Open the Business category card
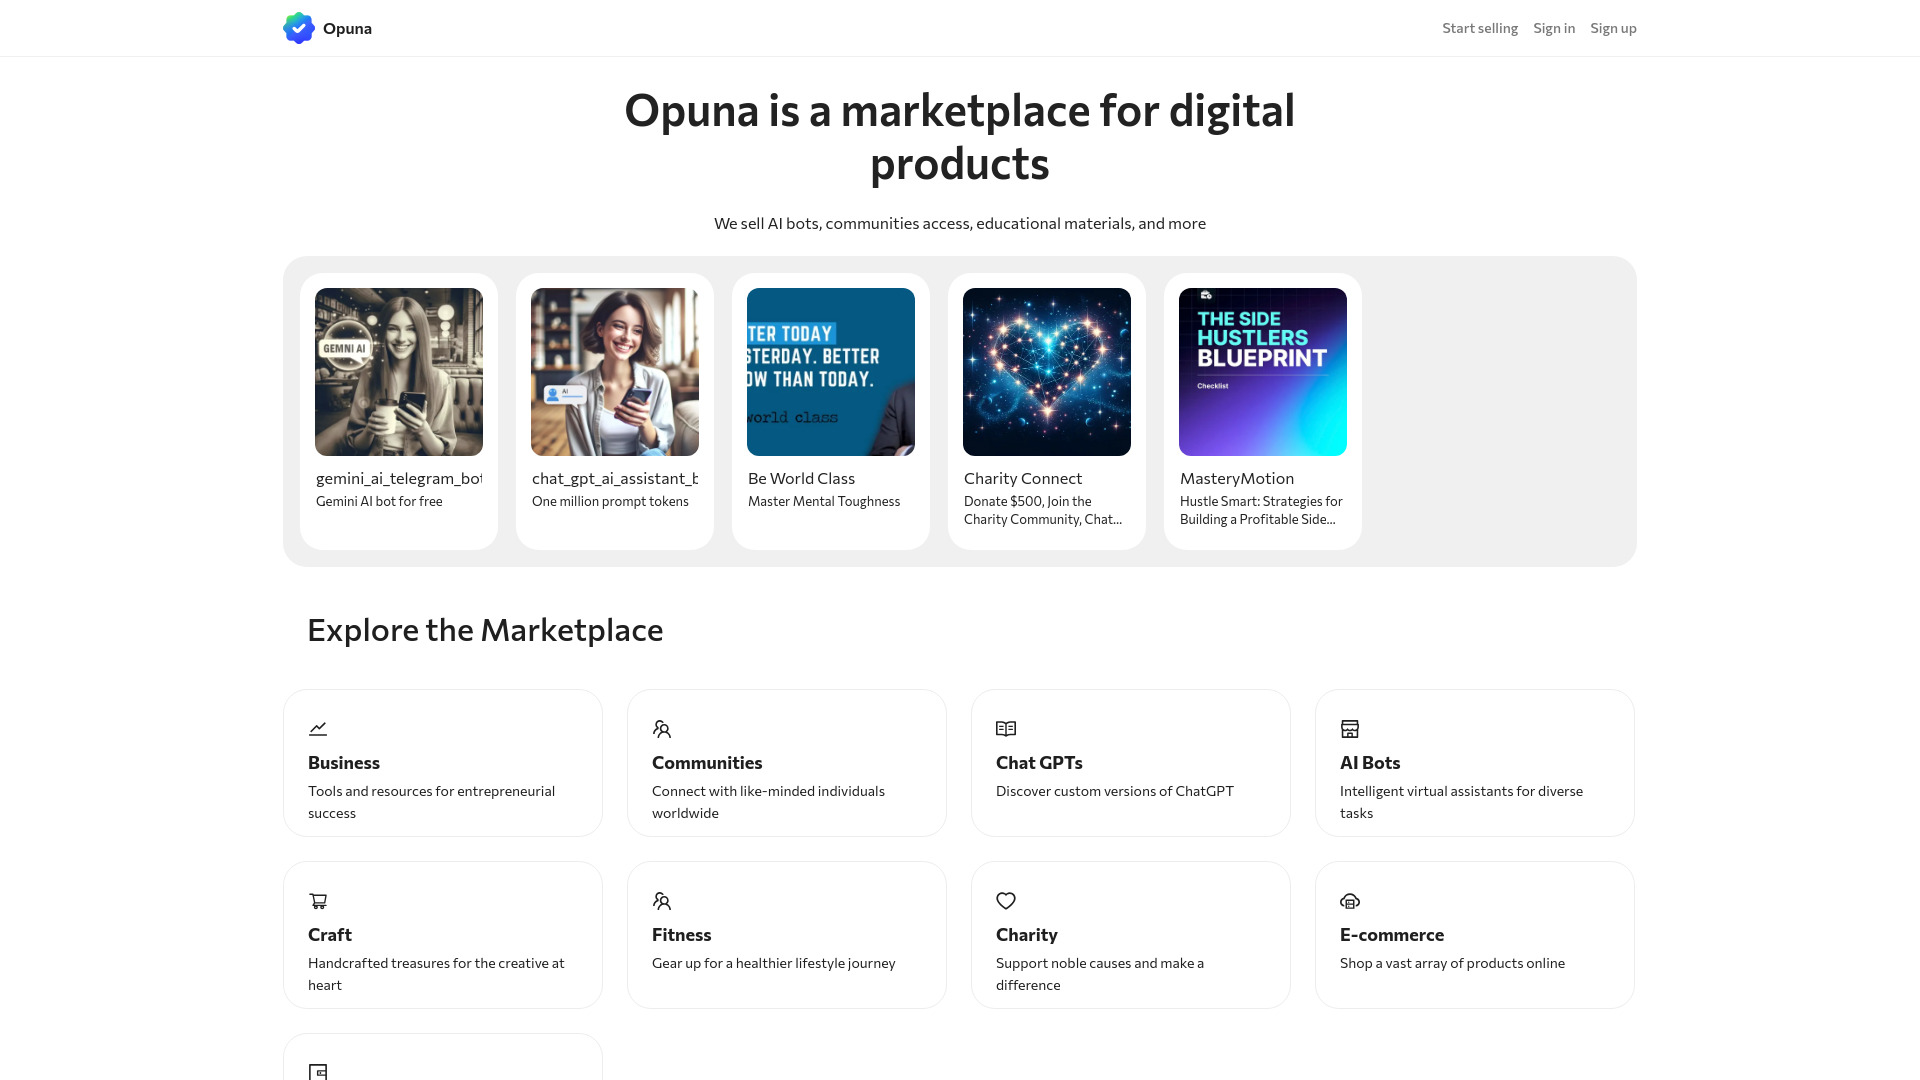 (443, 762)
